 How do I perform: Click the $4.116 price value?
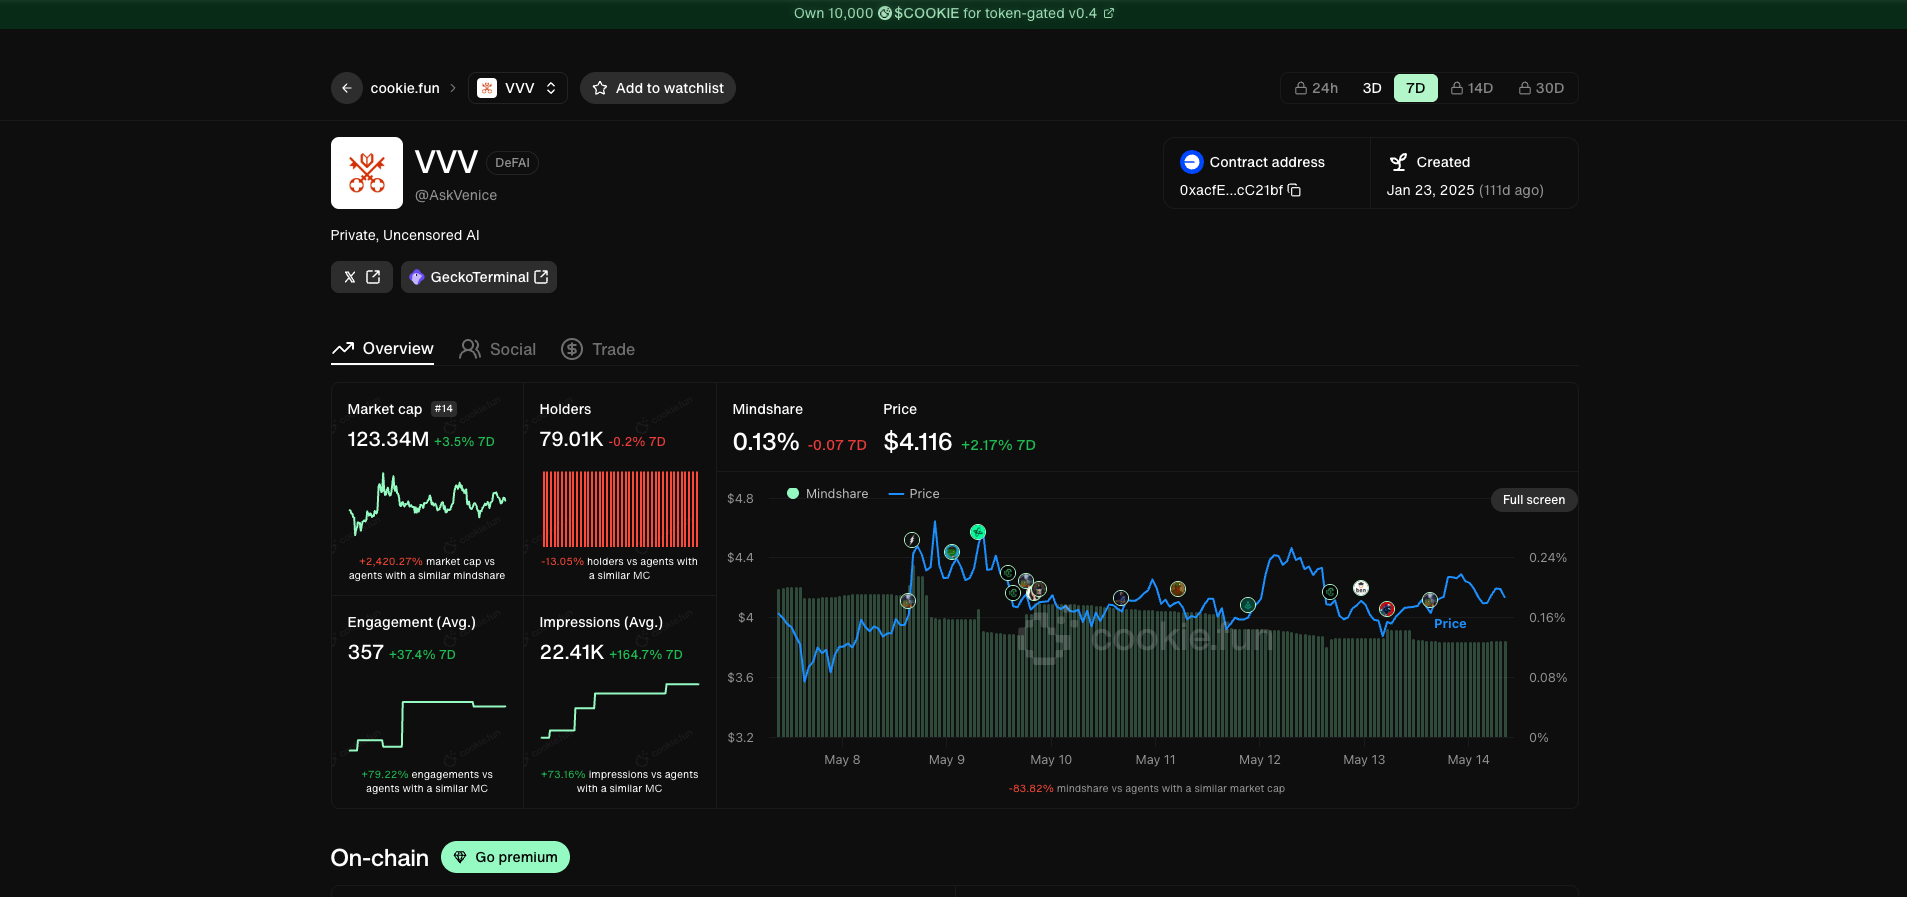918,442
